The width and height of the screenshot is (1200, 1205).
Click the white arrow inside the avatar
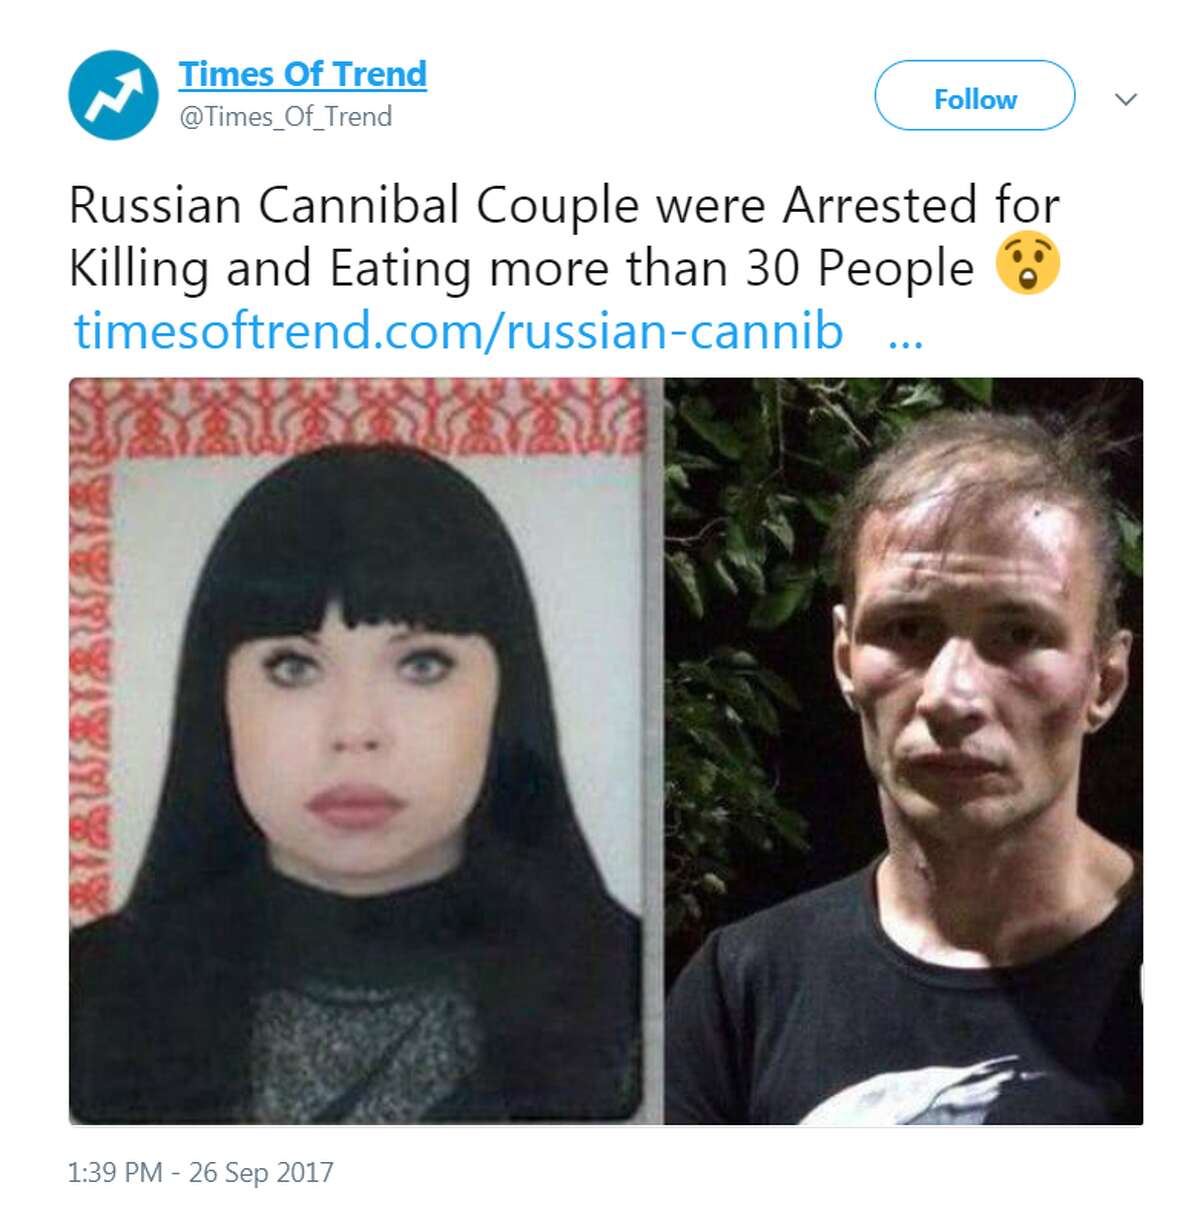click(115, 95)
